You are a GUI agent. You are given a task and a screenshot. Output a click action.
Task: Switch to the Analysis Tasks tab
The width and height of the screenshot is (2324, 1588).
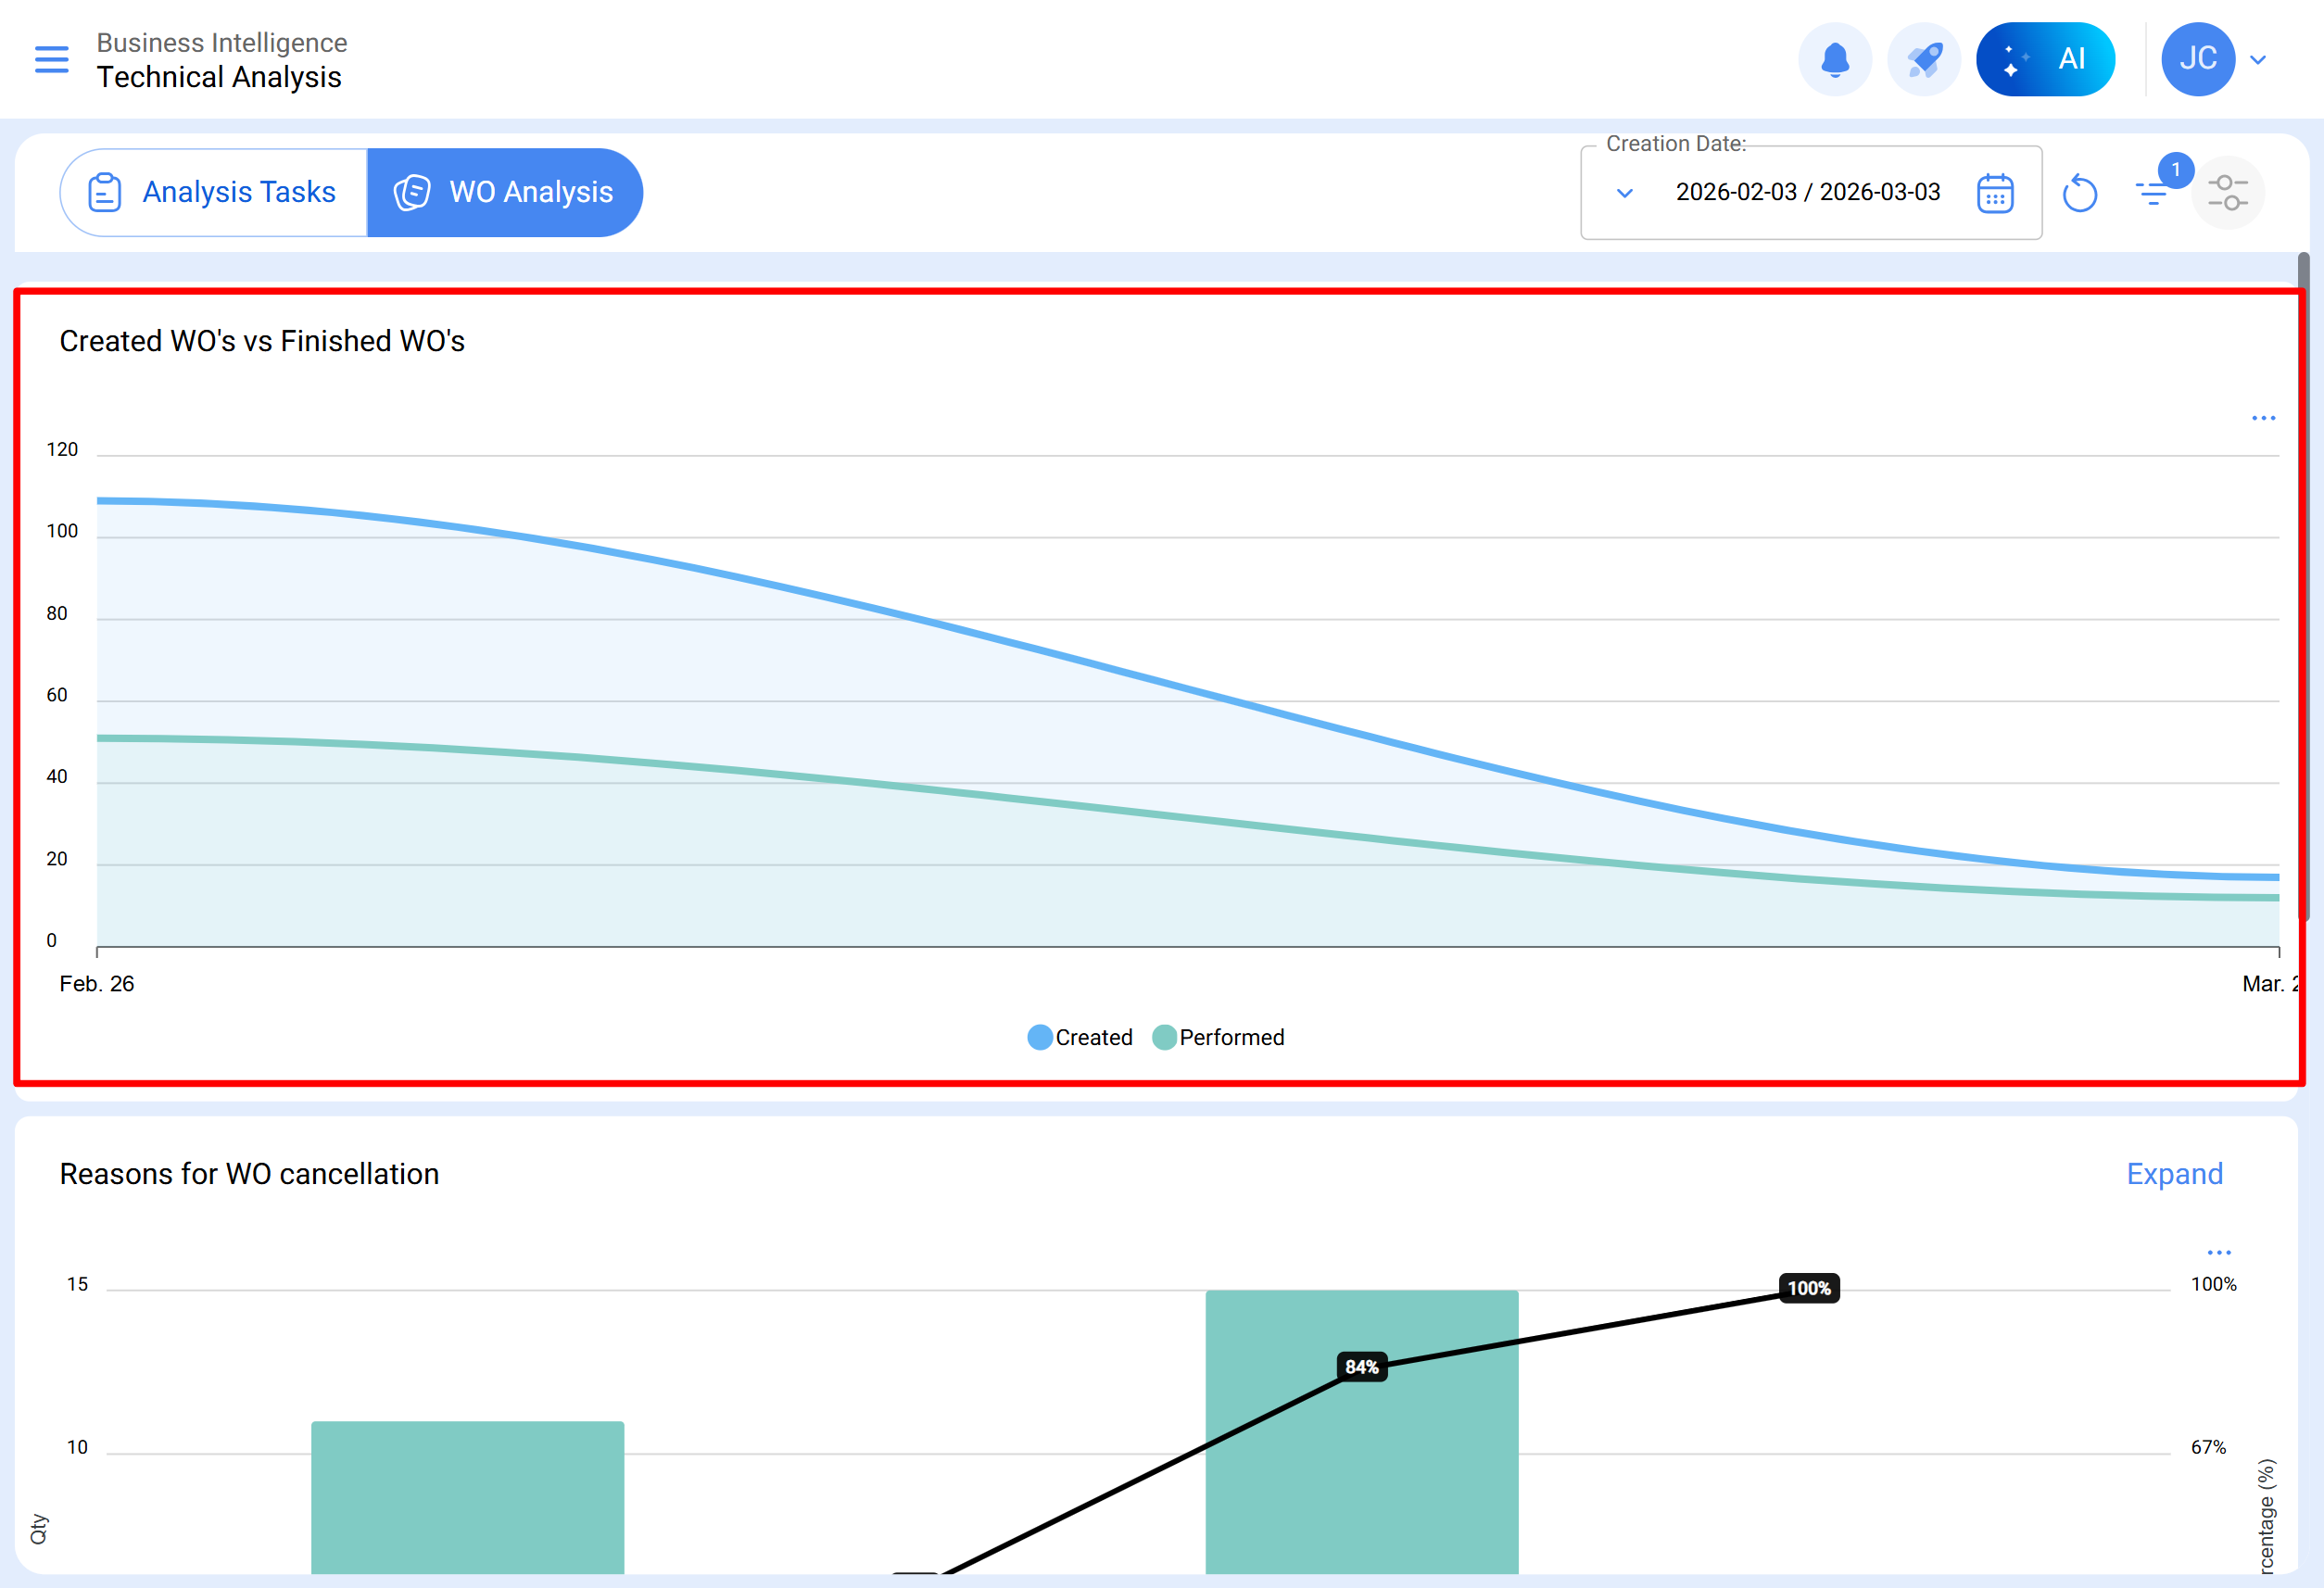click(214, 193)
